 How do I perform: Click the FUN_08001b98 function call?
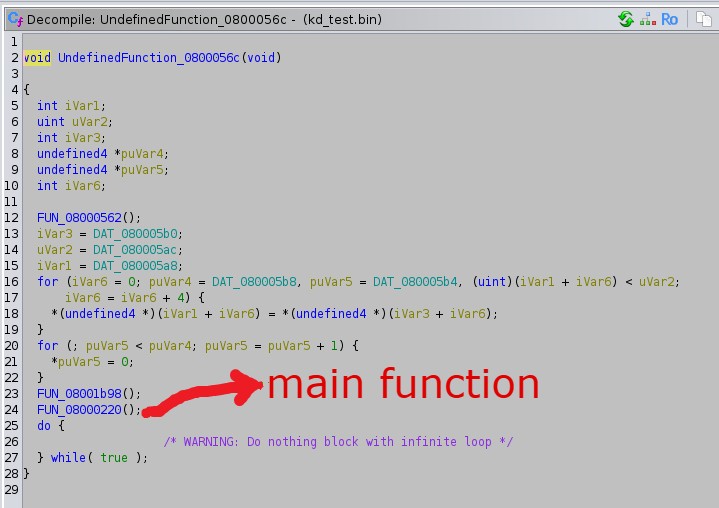(x=79, y=394)
